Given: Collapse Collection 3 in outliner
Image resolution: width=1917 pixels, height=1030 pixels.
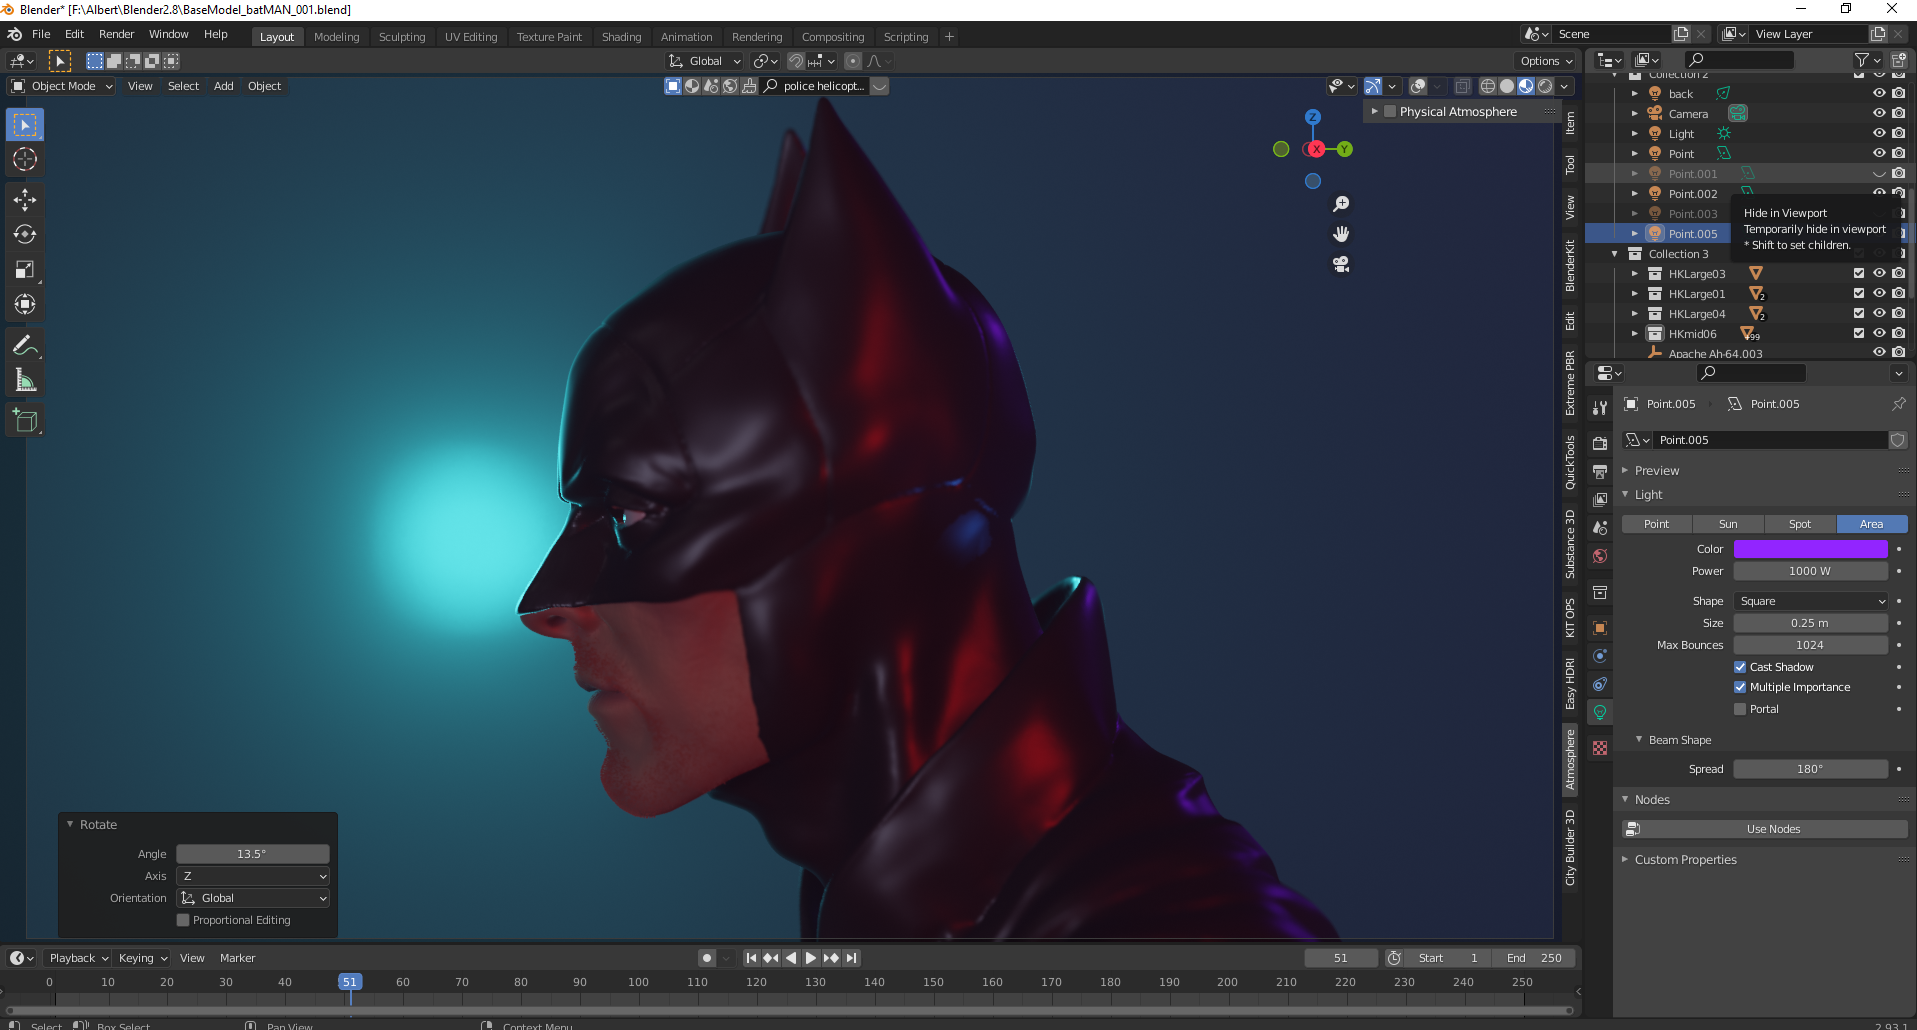Looking at the screenshot, I should pyautogui.click(x=1615, y=254).
